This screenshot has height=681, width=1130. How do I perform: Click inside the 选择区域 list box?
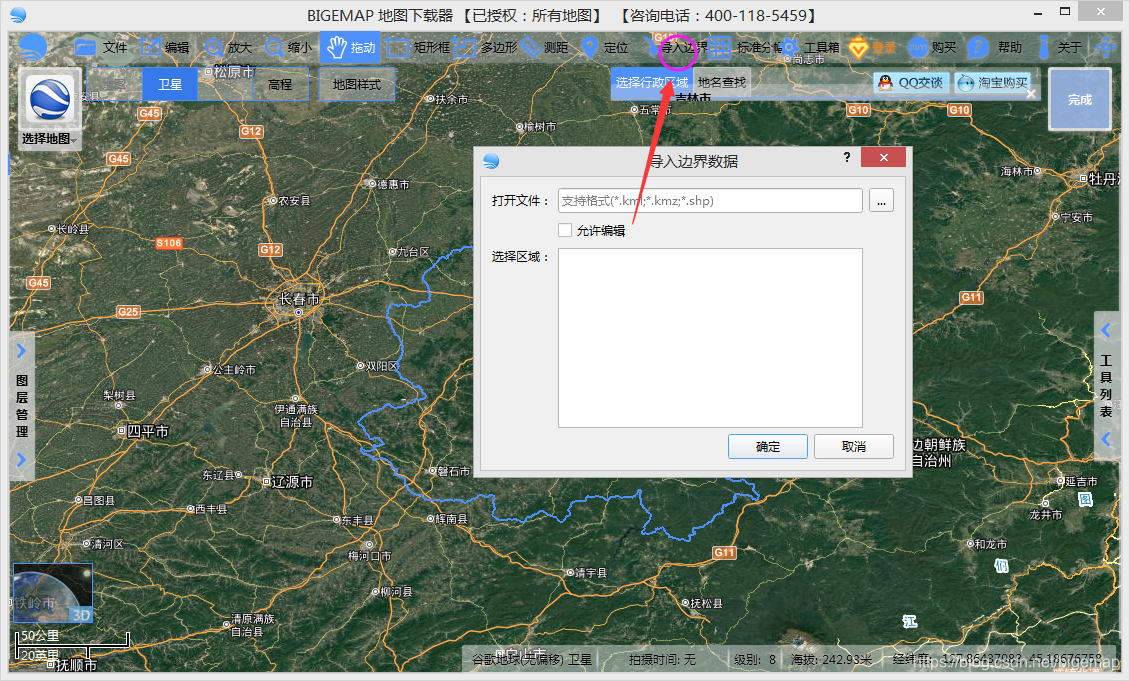click(710, 338)
